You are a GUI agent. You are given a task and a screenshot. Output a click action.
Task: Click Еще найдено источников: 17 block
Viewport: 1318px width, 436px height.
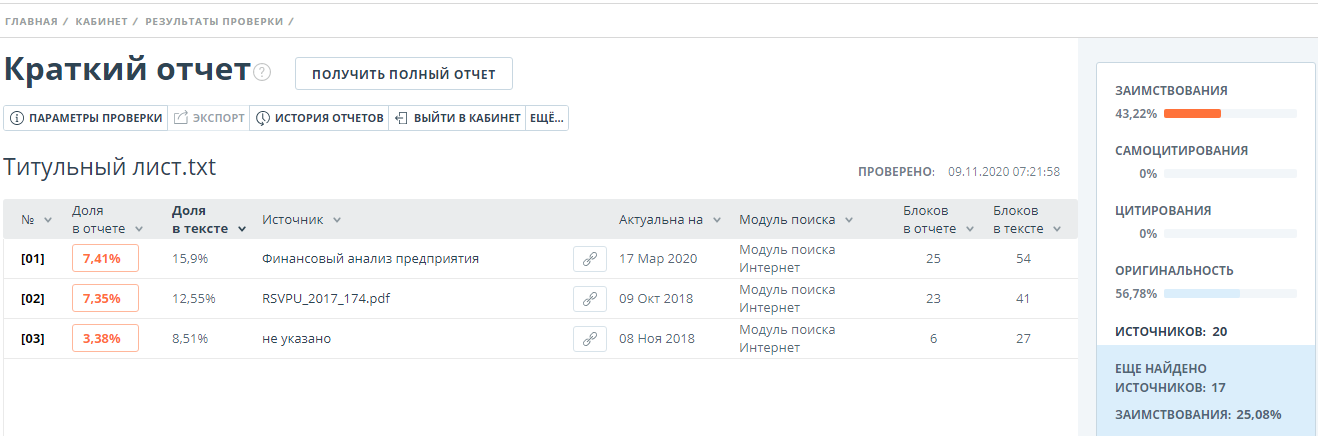(1206, 377)
